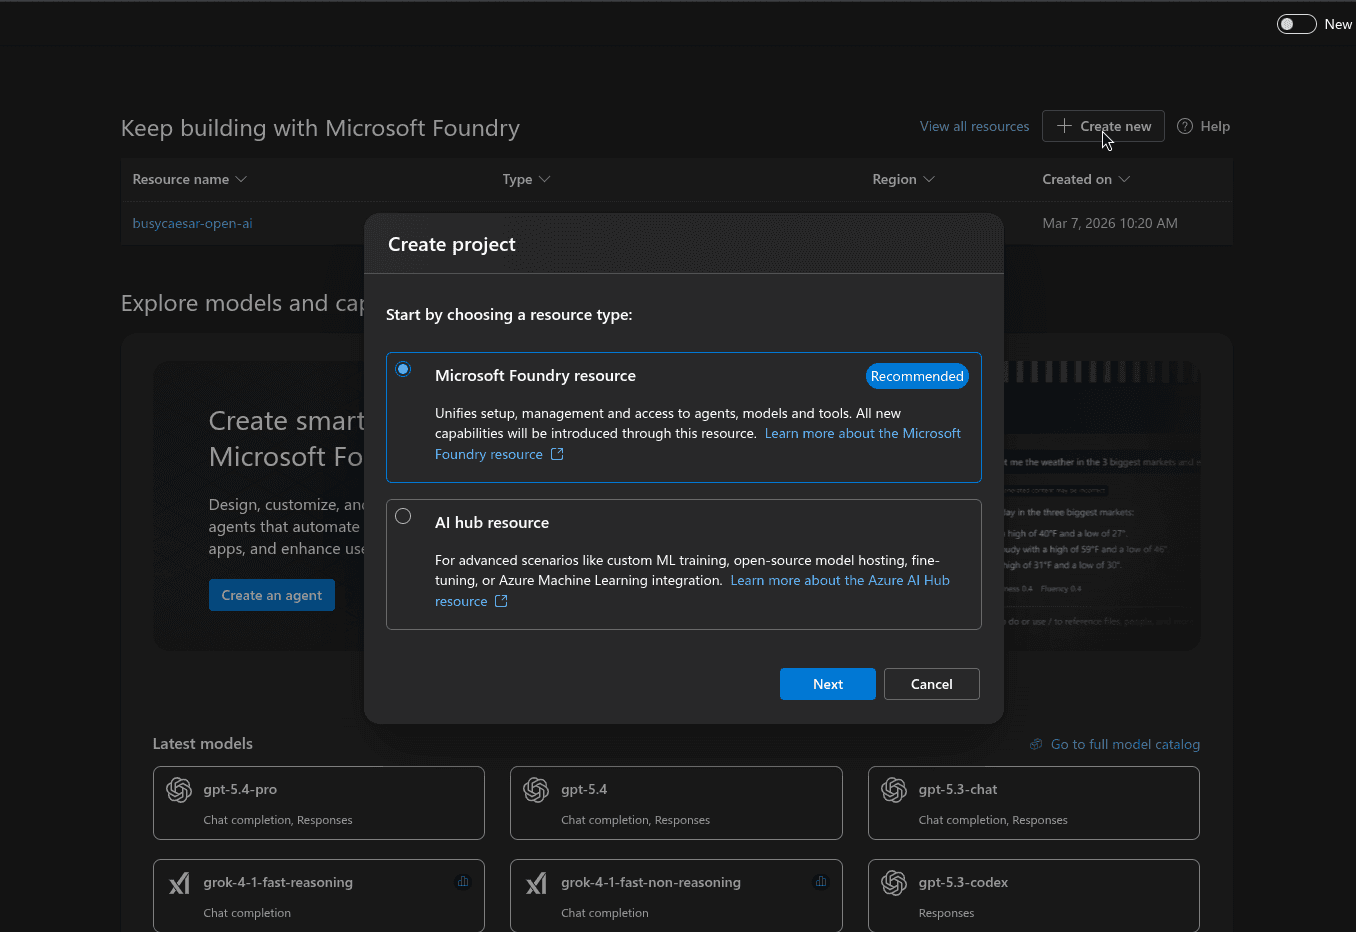Screen dimensions: 1356x932
Task: Click the Create an agent button
Action: [x=272, y=595]
